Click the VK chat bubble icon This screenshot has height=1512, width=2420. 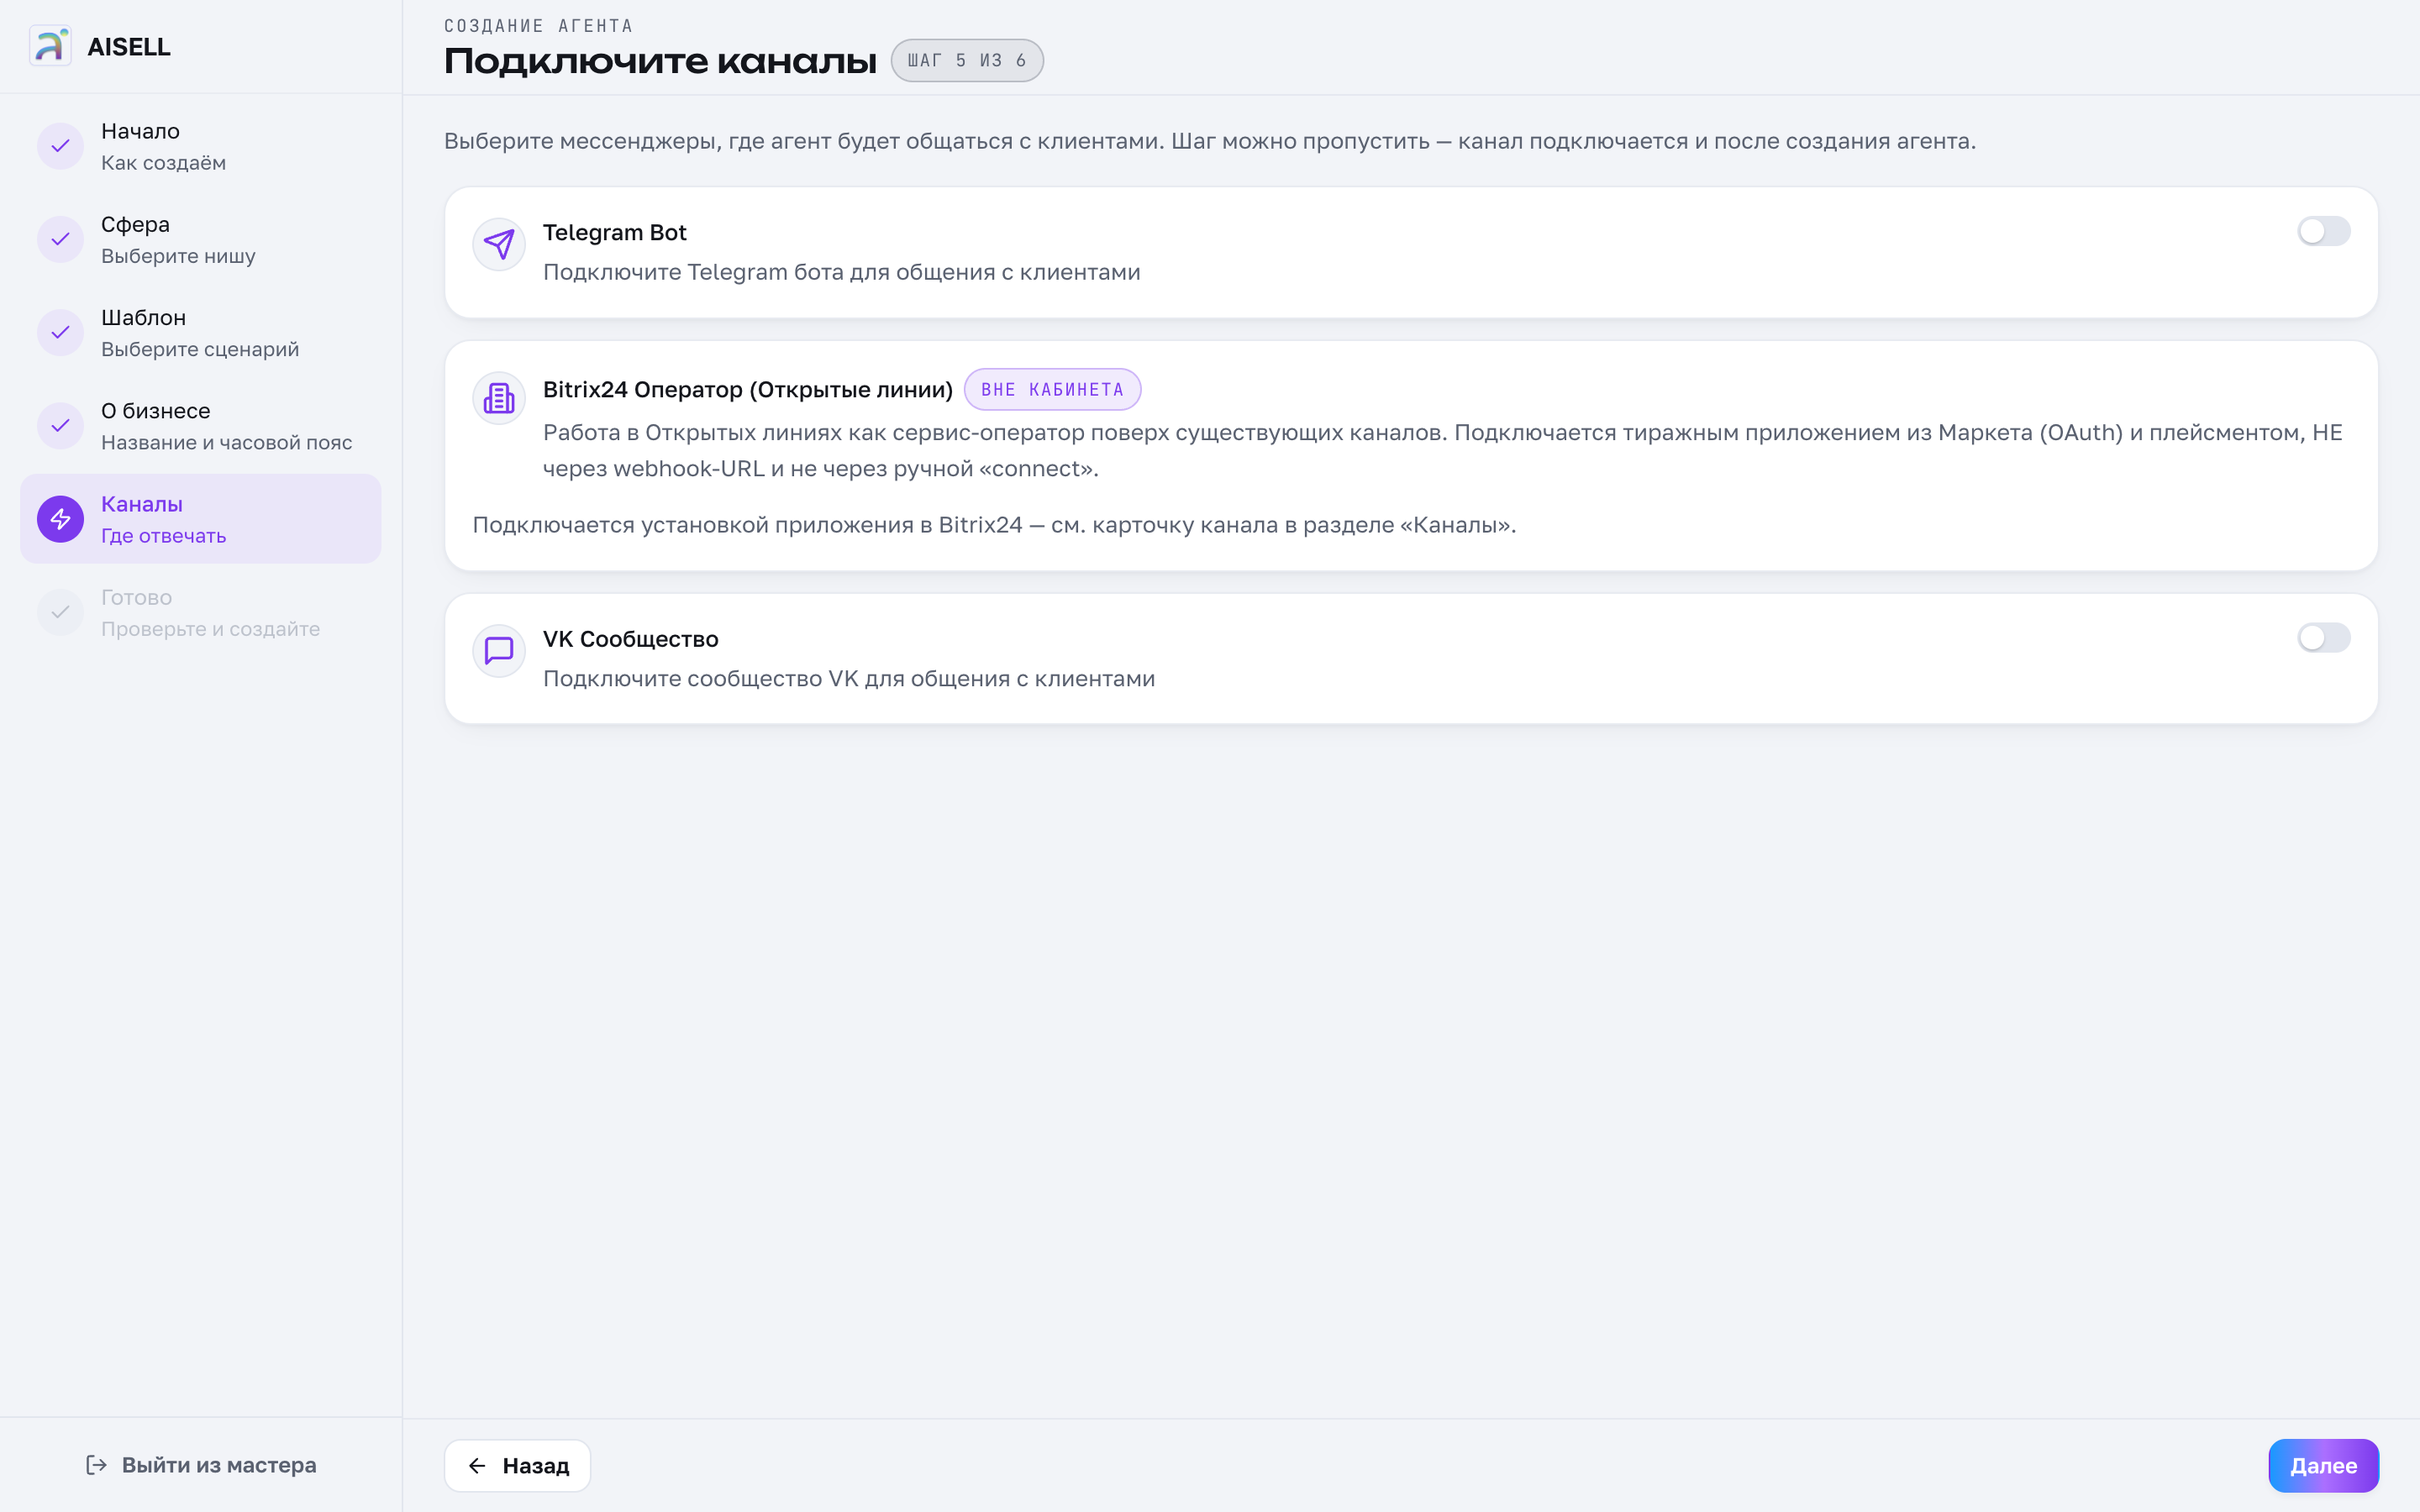click(x=499, y=651)
